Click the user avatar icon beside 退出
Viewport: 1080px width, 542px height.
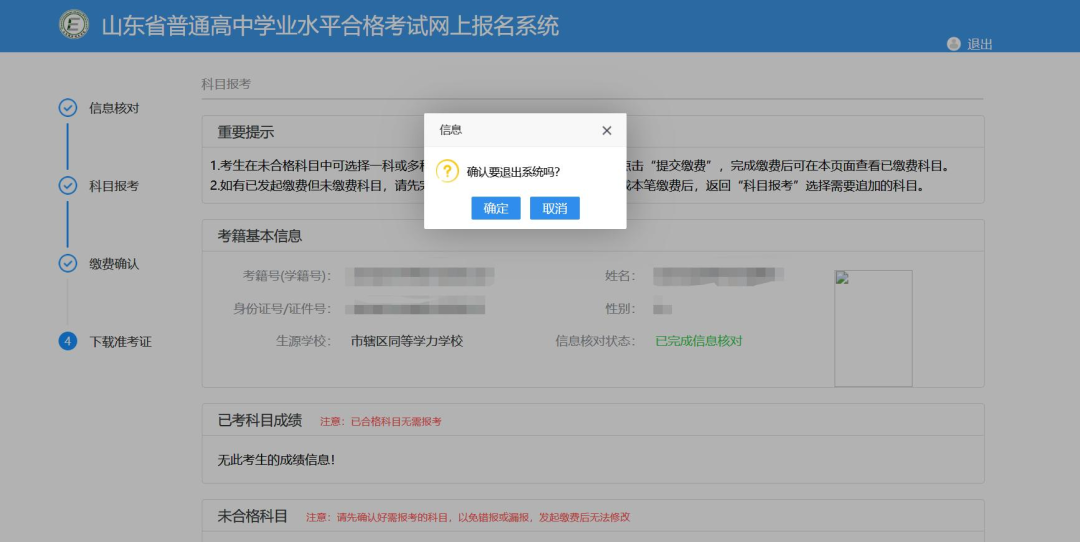(953, 44)
